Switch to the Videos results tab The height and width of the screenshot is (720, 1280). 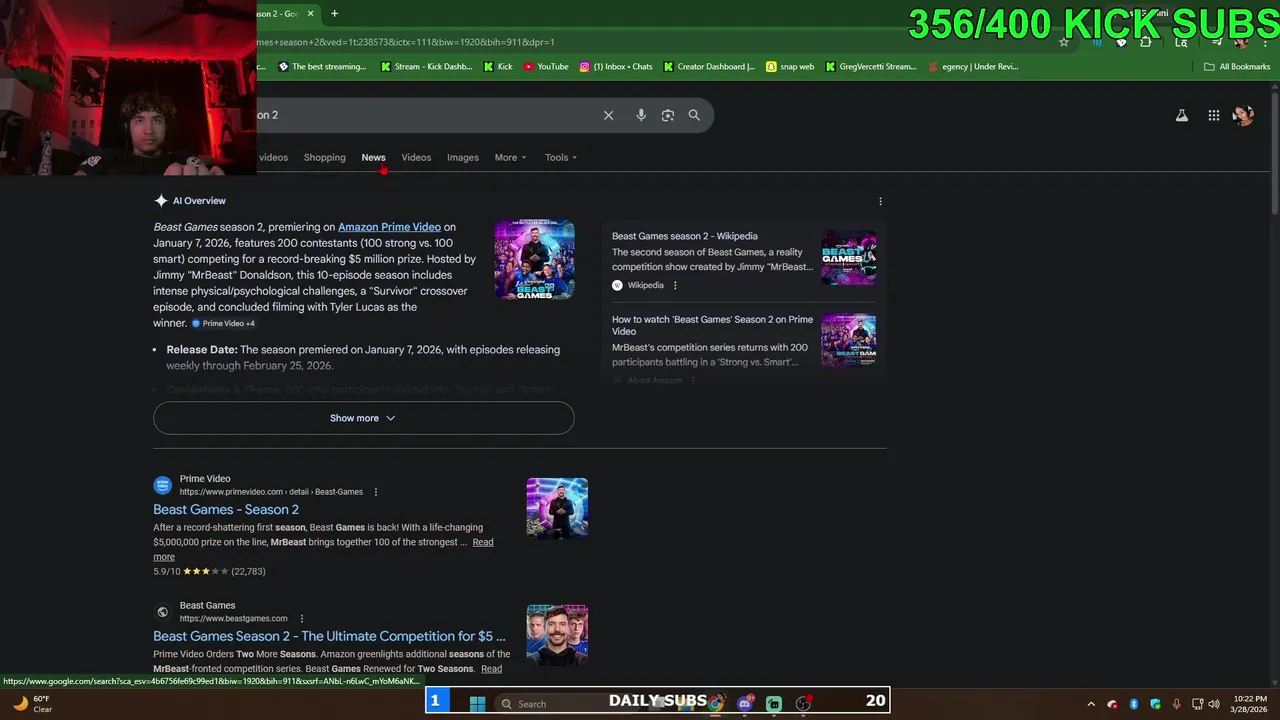(x=416, y=158)
